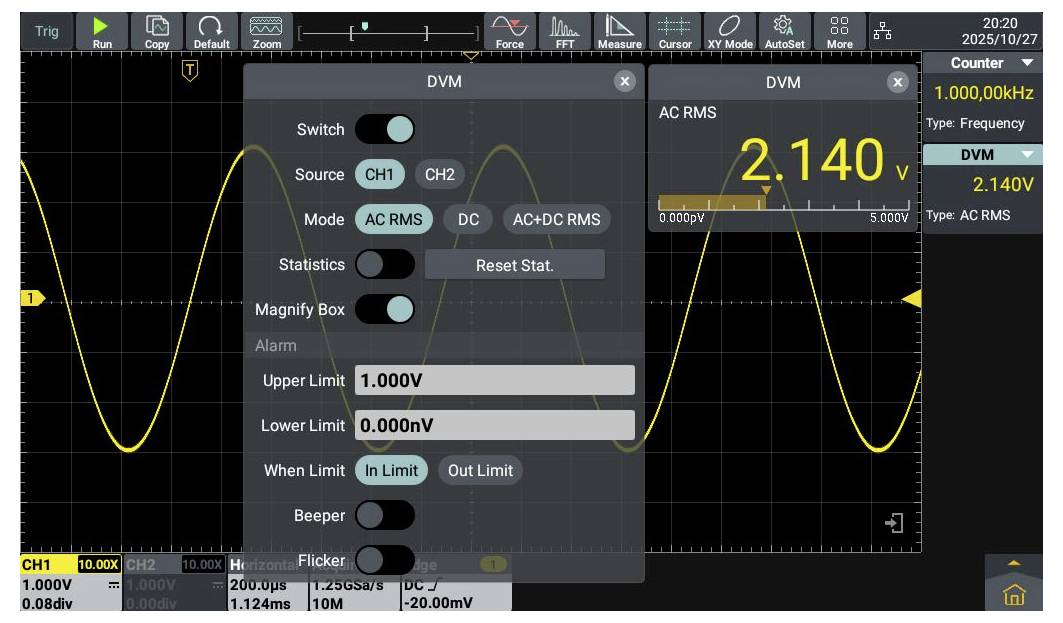Expand the Counter panel dropdown arrow
Screen dimensions: 1063x623
pos(1028,63)
